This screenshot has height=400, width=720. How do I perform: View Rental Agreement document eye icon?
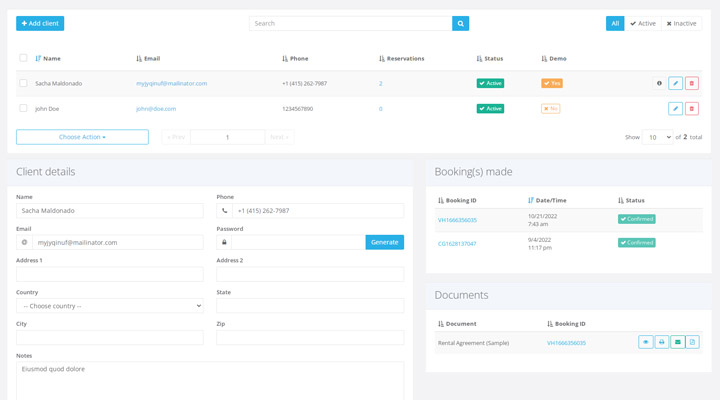point(646,342)
